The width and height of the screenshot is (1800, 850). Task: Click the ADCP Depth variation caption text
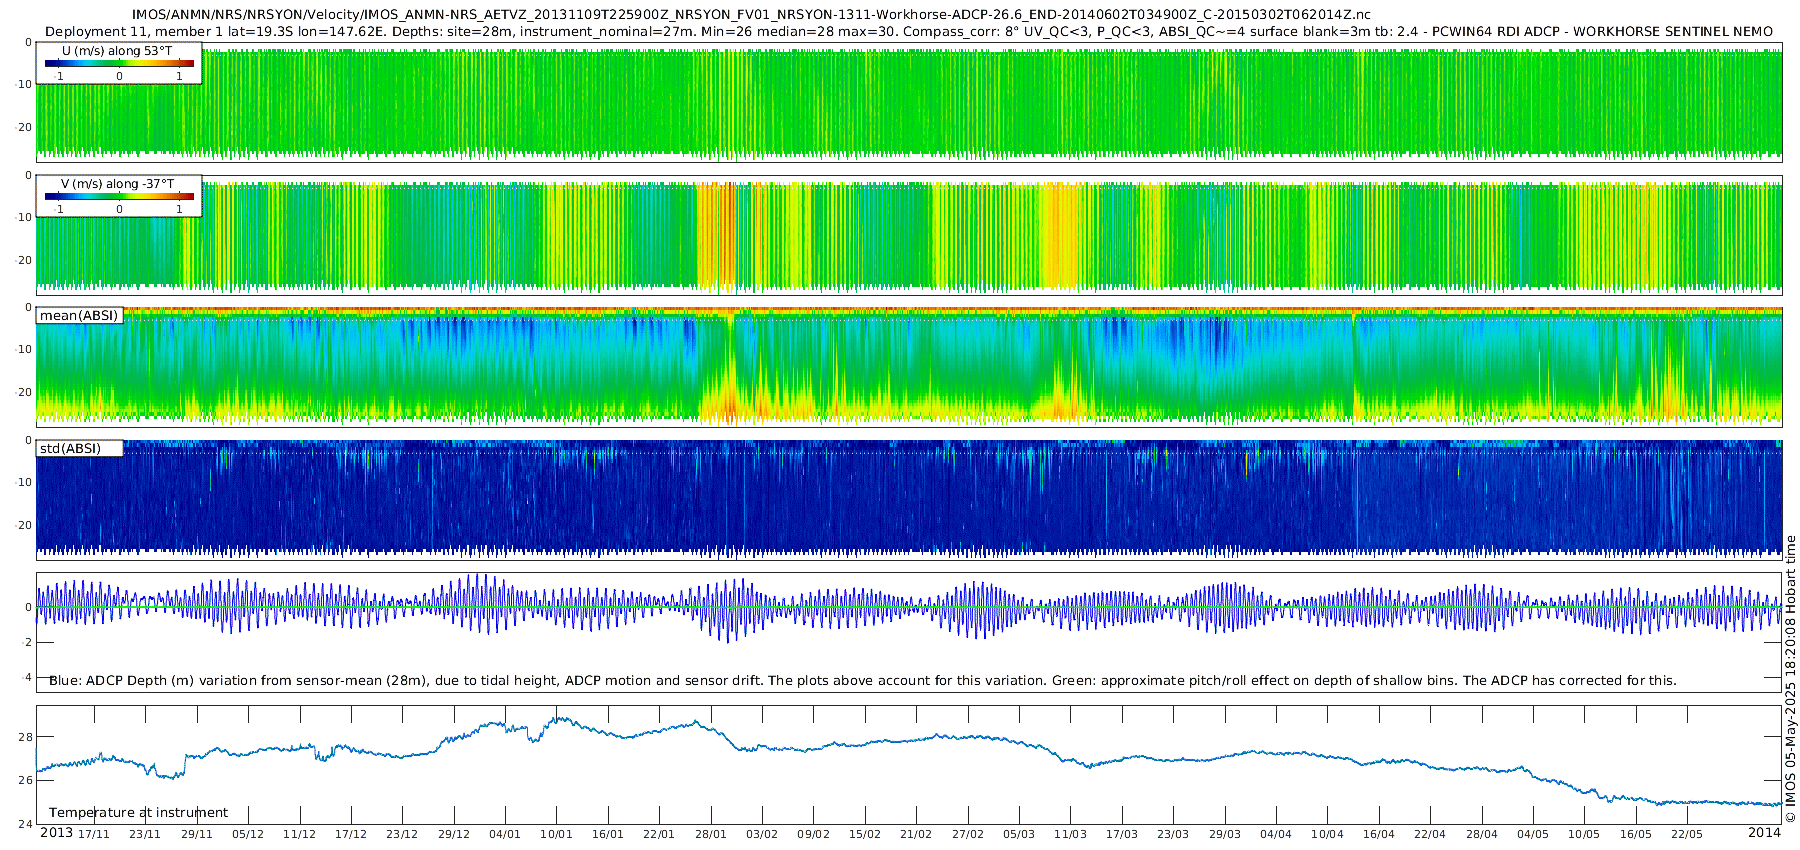coord(862,681)
